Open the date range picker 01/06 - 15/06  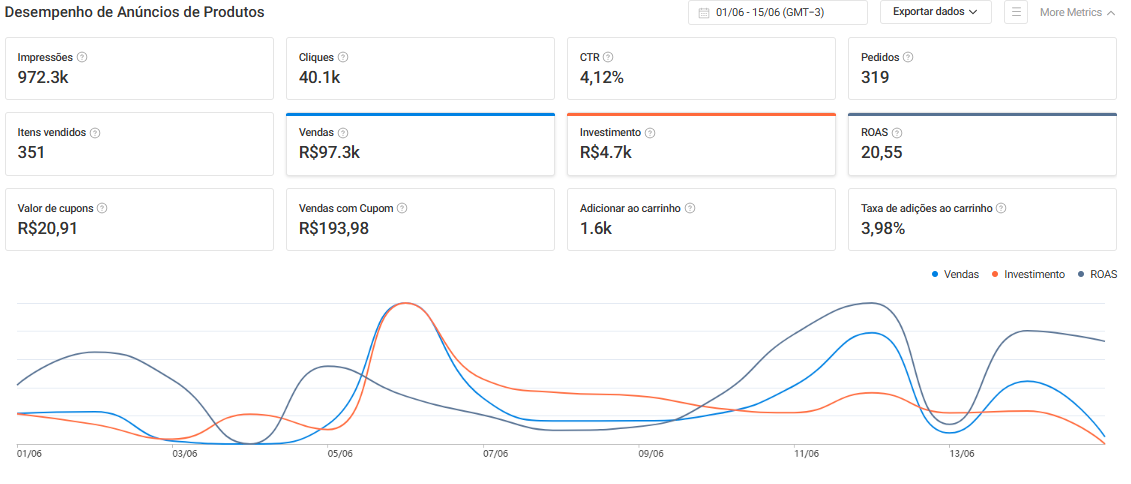click(778, 12)
